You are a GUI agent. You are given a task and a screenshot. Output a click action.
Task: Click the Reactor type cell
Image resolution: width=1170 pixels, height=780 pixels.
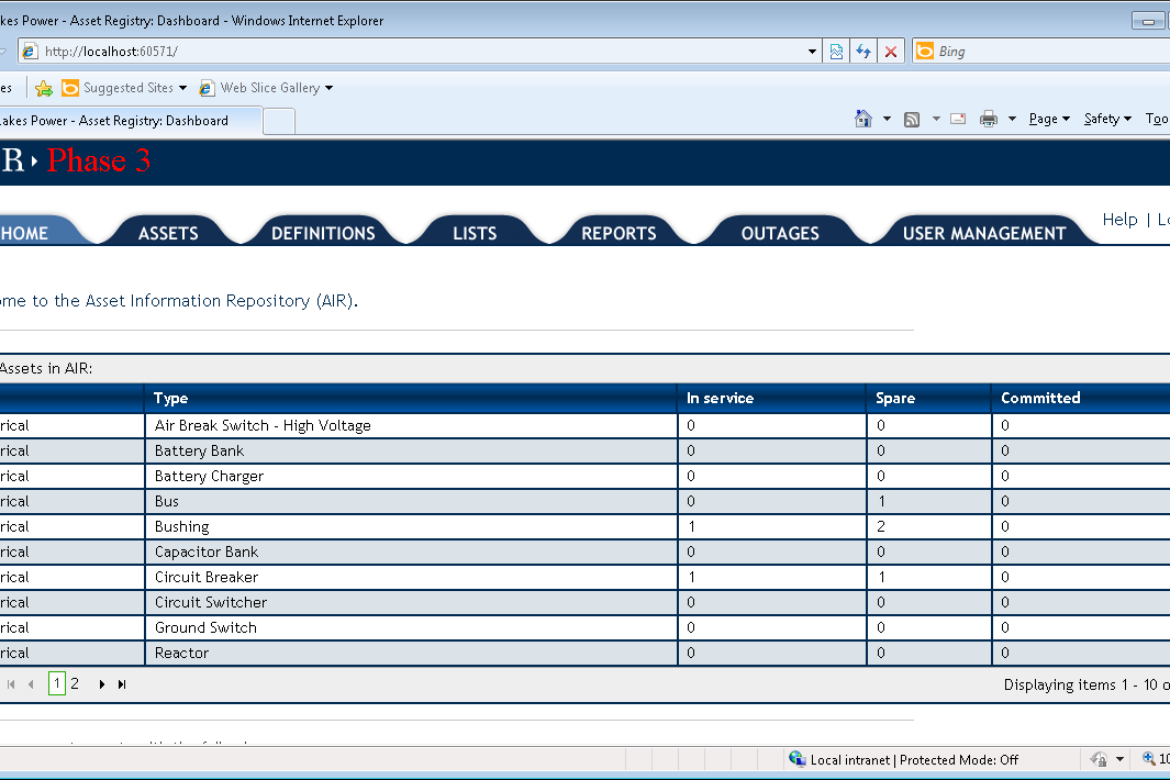(x=411, y=653)
